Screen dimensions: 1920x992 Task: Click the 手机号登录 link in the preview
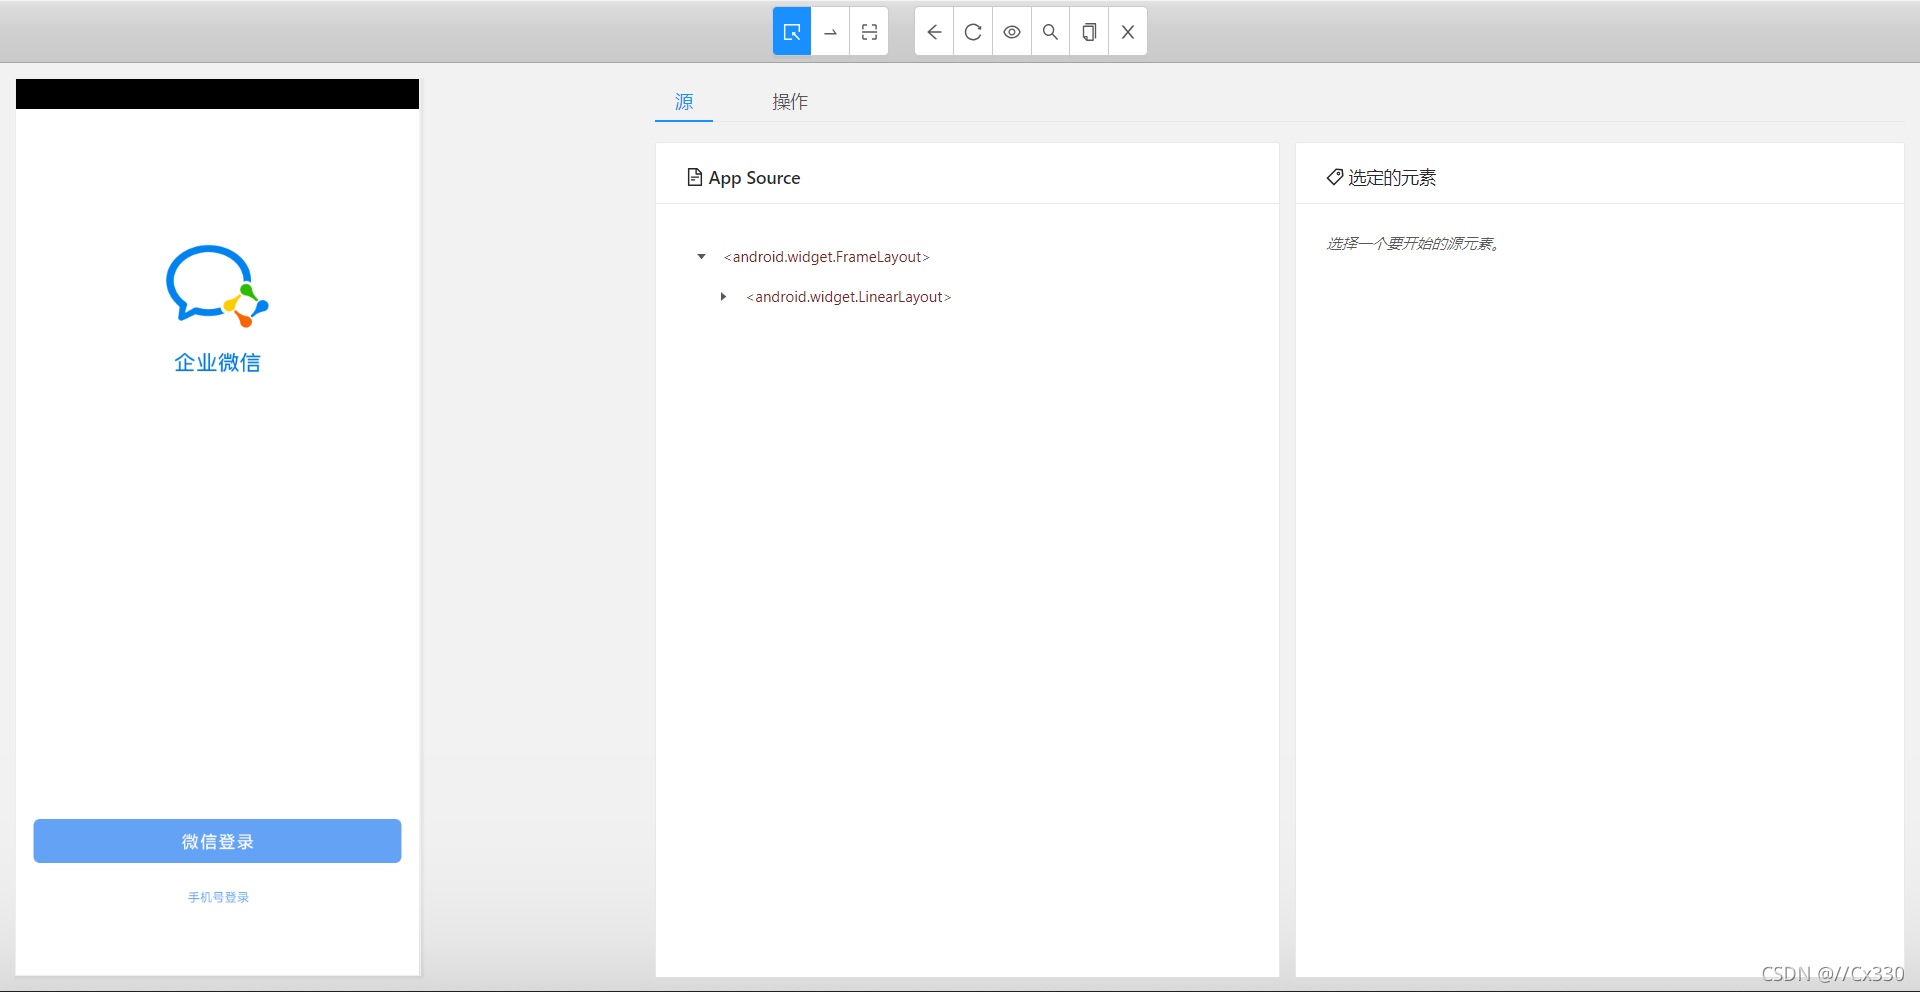pyautogui.click(x=218, y=897)
